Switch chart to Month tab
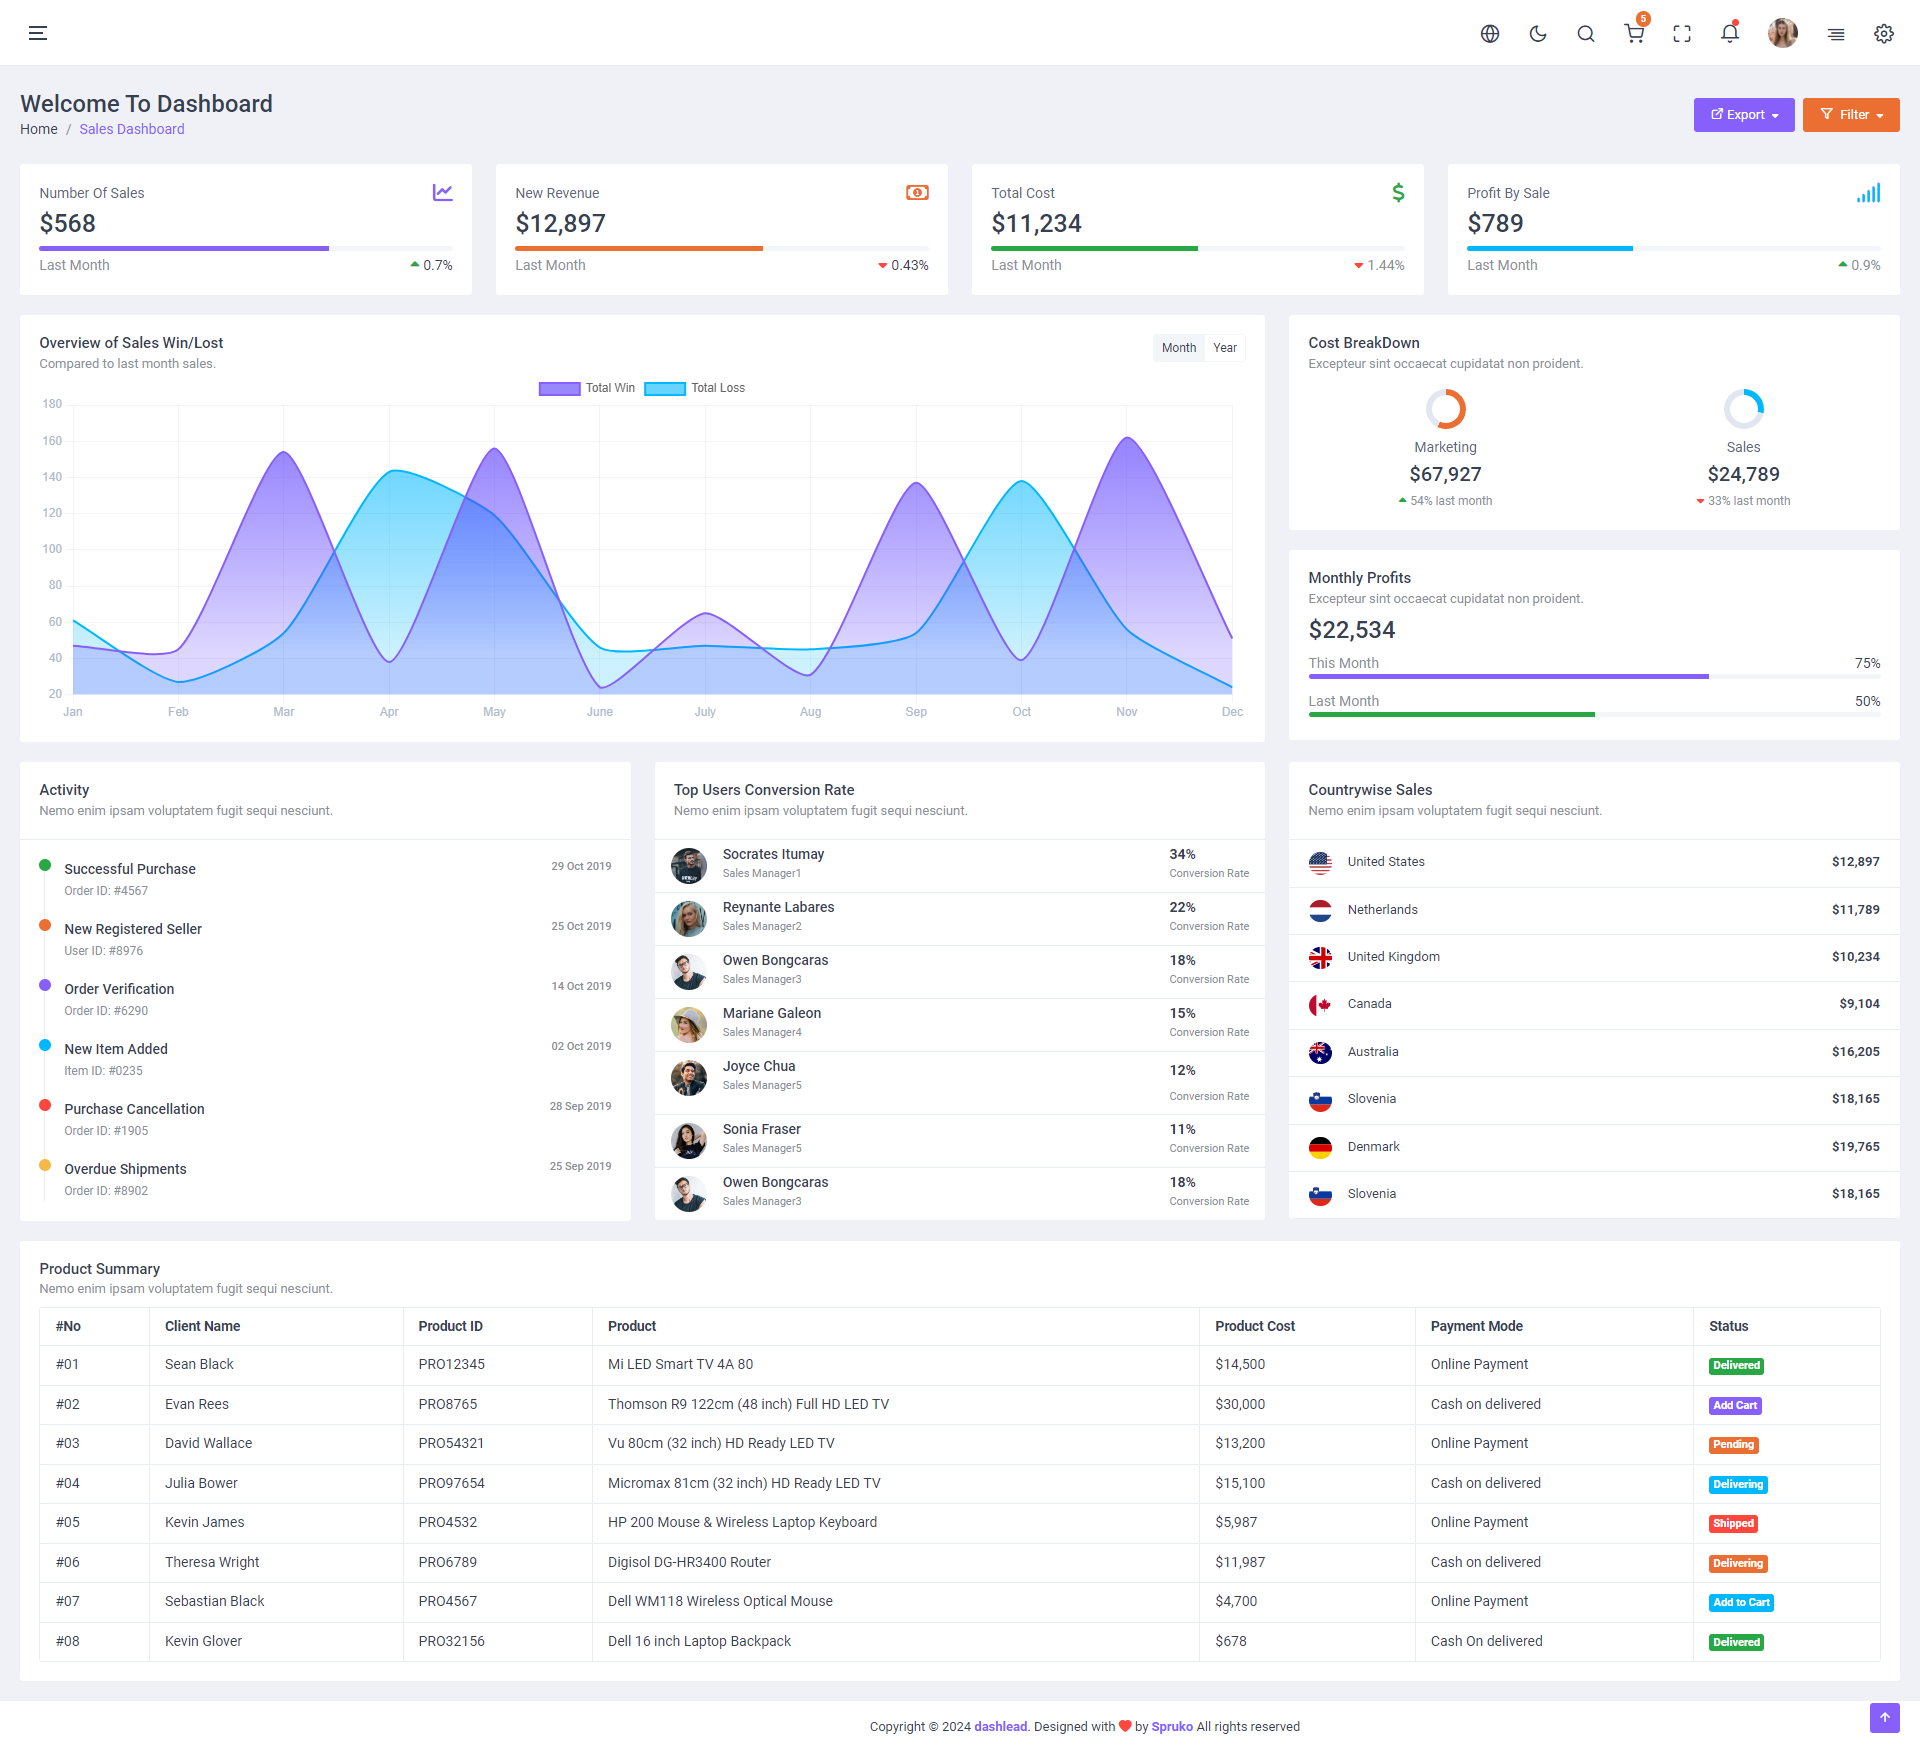 coord(1179,348)
